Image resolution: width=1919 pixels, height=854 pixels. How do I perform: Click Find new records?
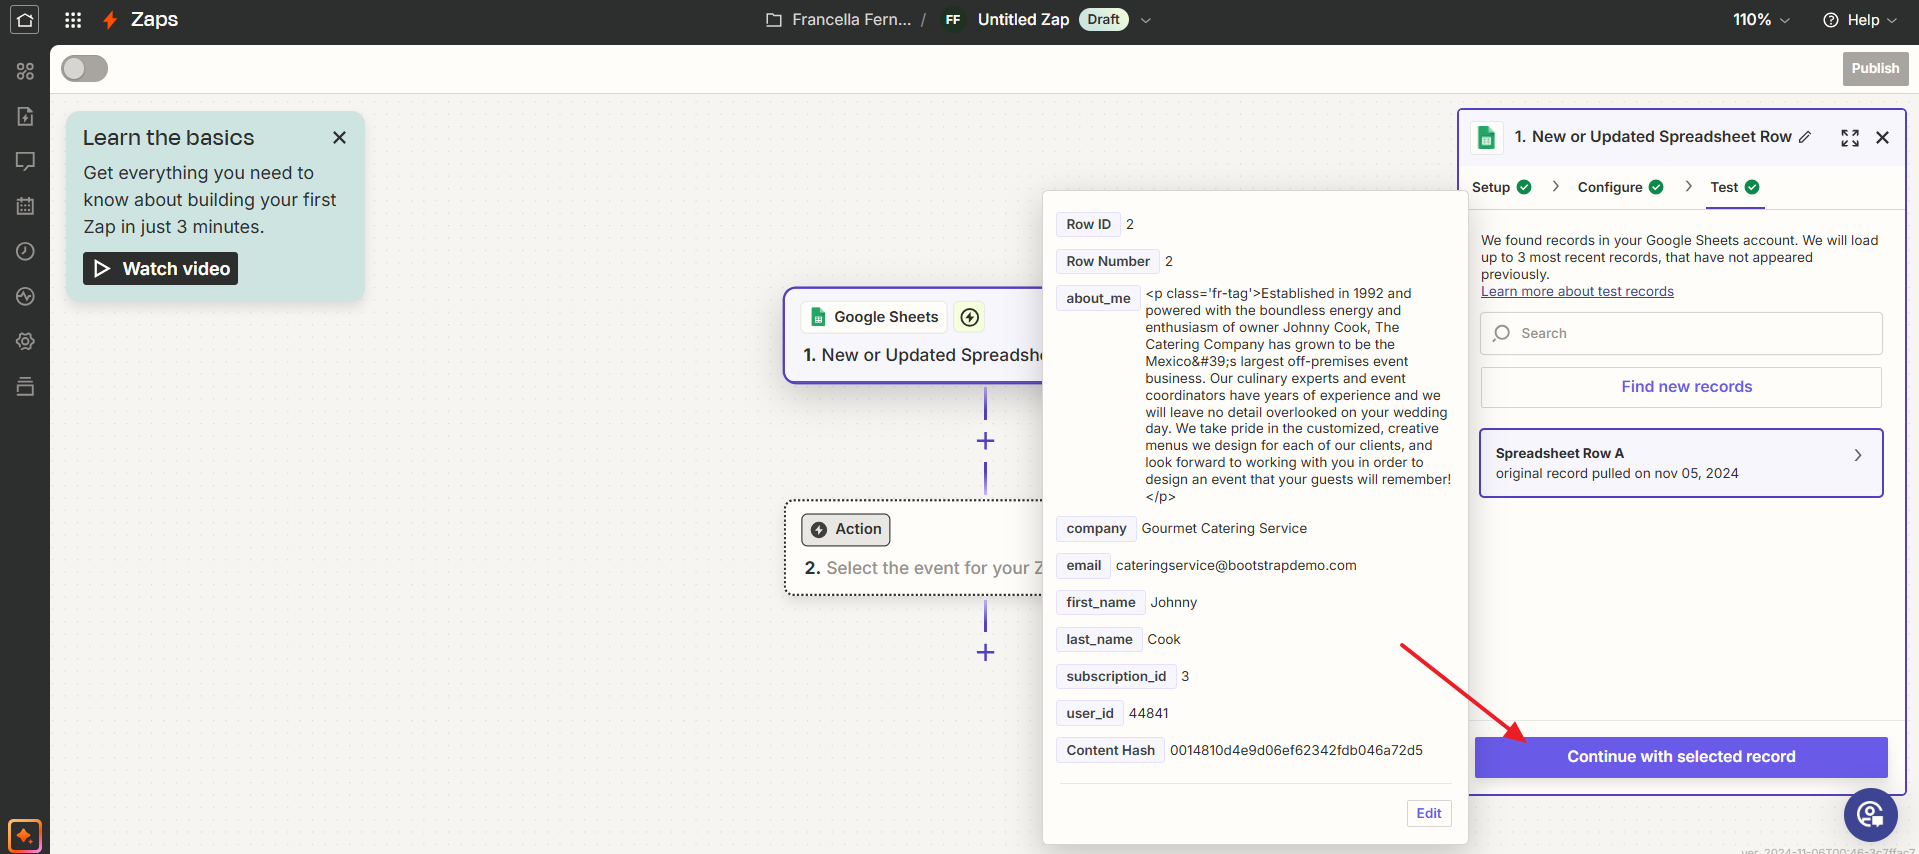[x=1681, y=387]
